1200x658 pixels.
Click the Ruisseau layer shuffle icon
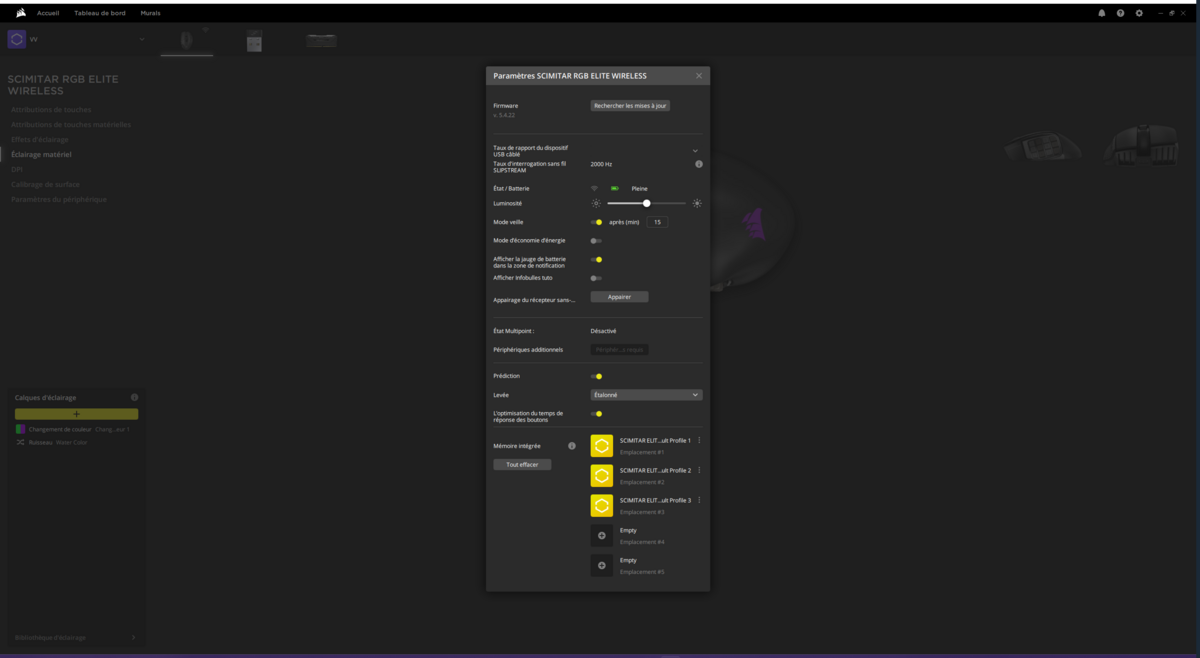[20, 442]
